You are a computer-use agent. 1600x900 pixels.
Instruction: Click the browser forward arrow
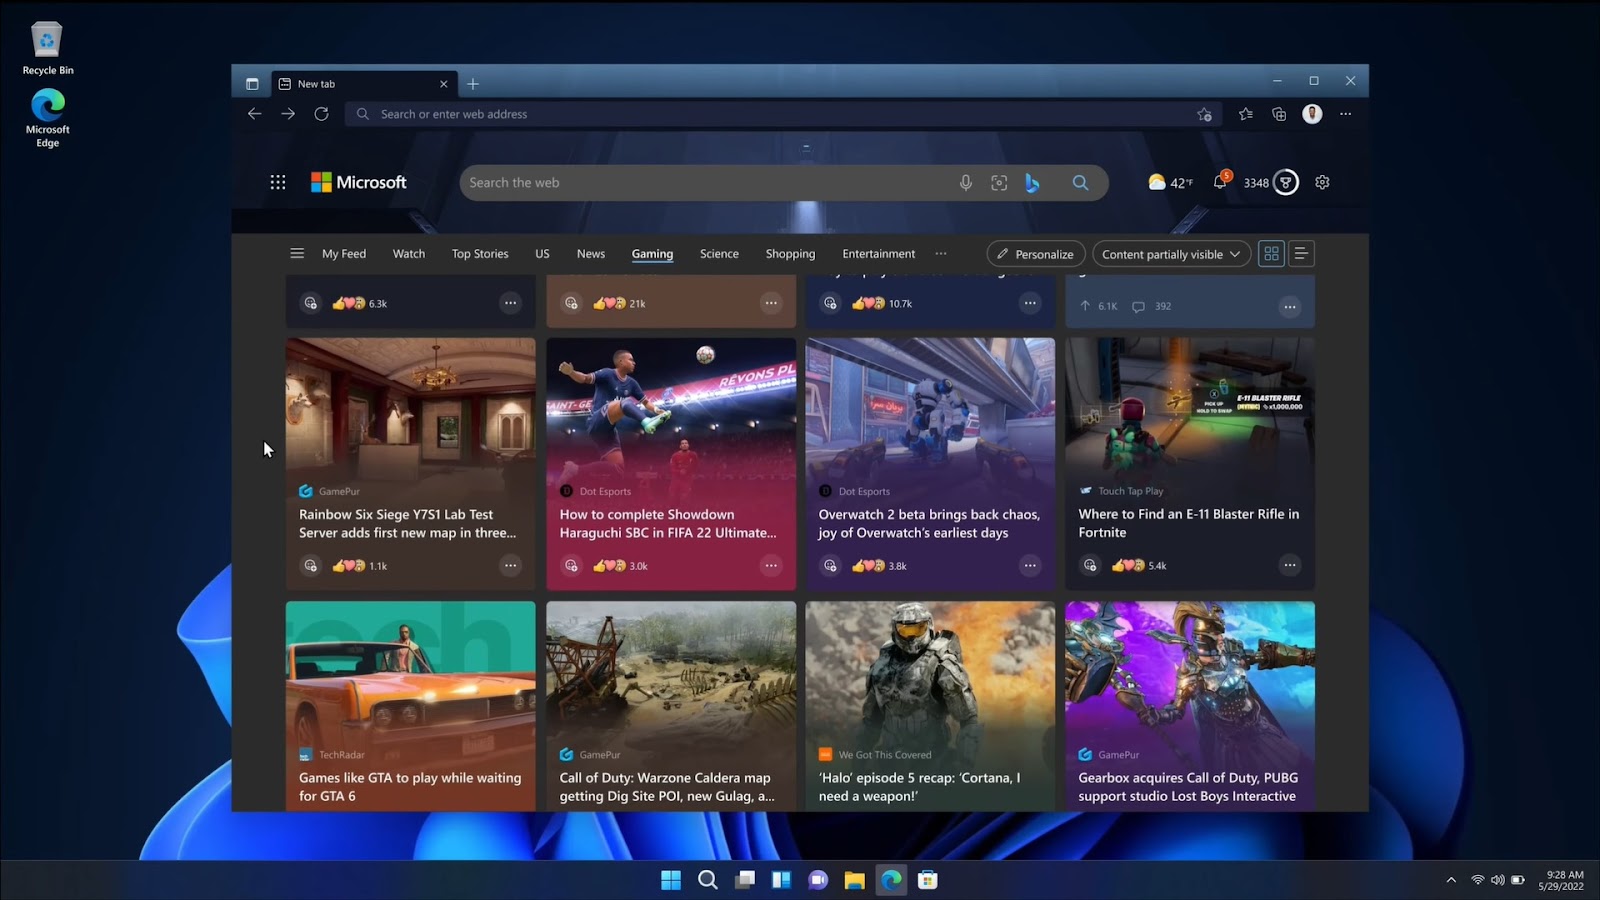[288, 114]
